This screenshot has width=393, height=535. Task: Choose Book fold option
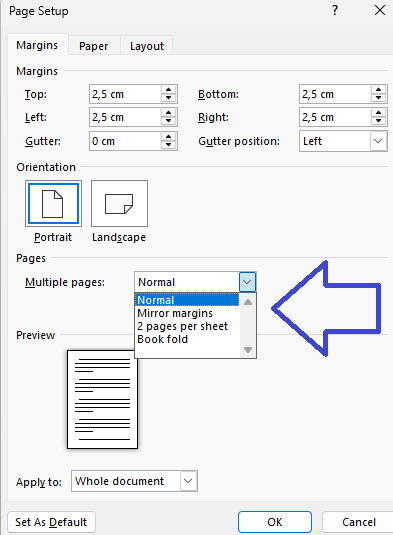pyautogui.click(x=187, y=339)
